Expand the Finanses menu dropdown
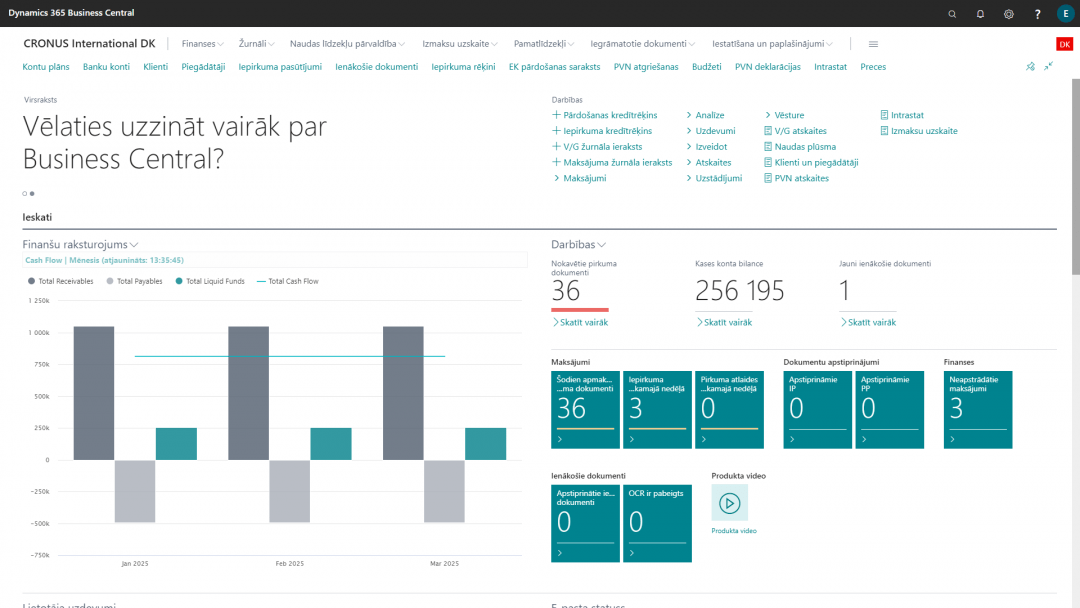 201,43
